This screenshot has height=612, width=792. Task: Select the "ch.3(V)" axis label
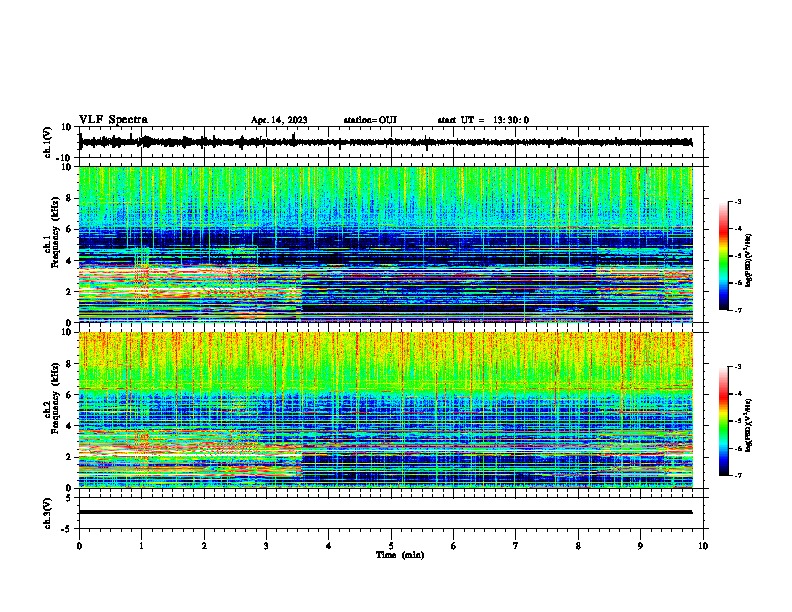[x=48, y=513]
